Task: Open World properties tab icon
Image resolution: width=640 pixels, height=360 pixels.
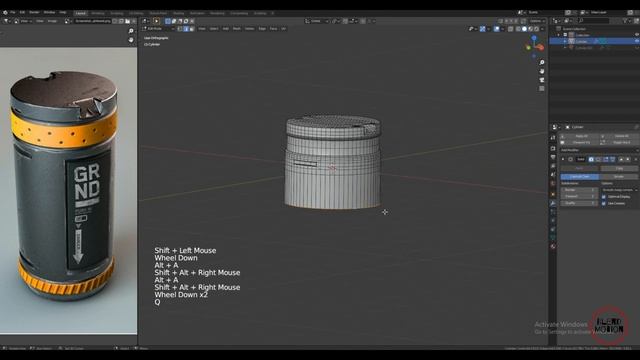Action: [553, 183]
